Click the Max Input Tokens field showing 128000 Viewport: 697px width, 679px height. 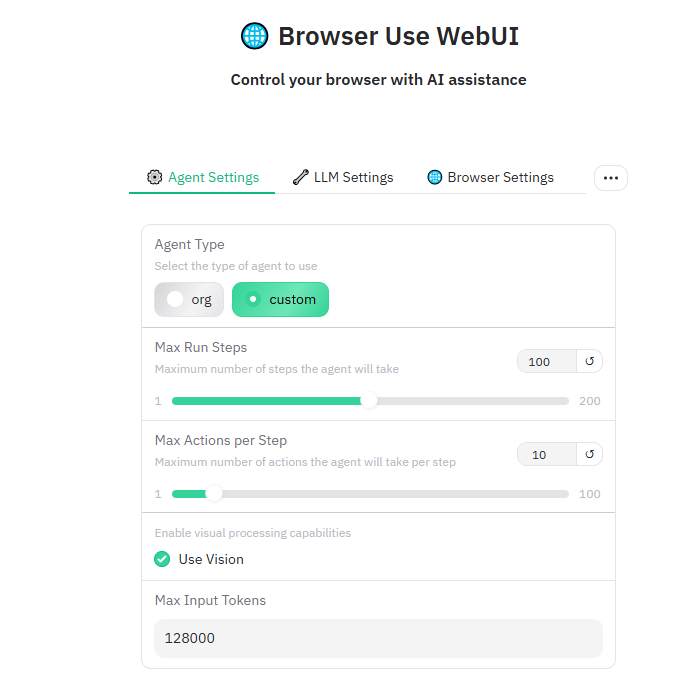(378, 638)
